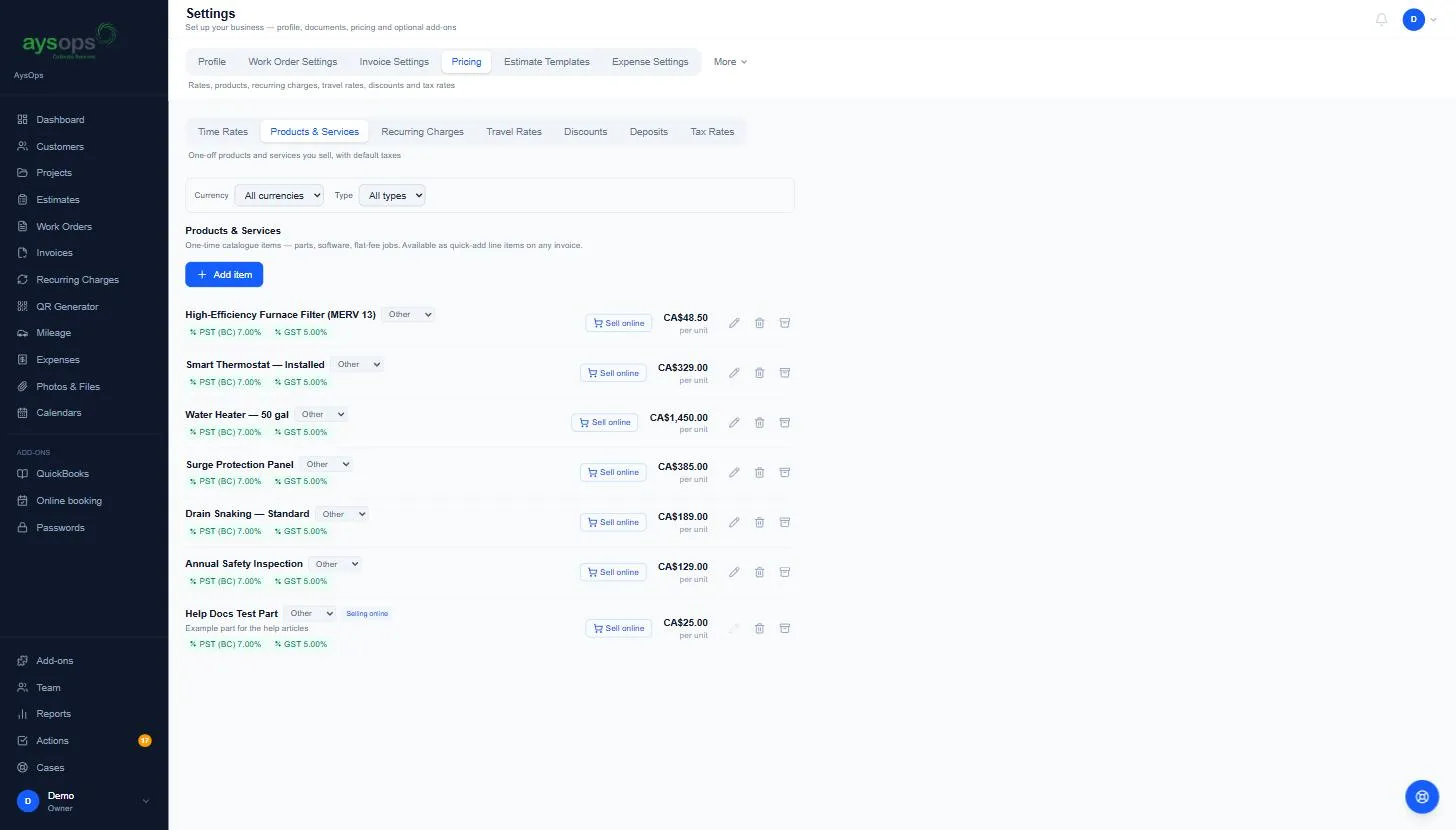Expand the More settings menu
This screenshot has width=1456, height=830.
point(730,62)
